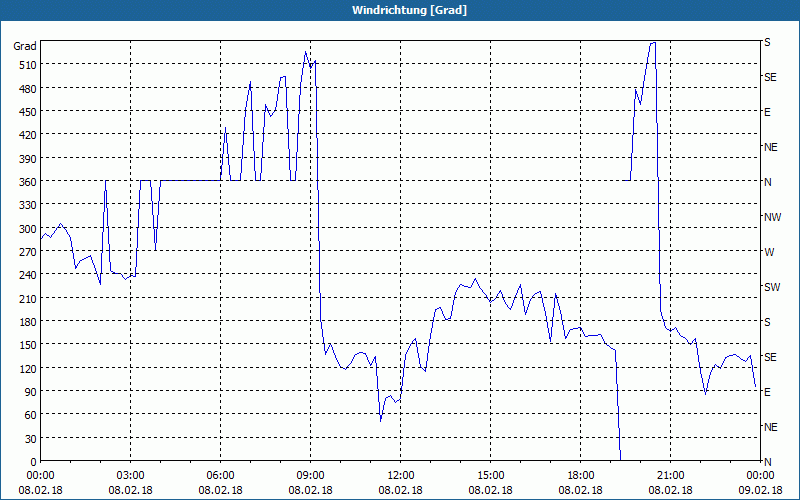Click the 06:00 time label
The width and height of the screenshot is (800, 500).
click(220, 476)
